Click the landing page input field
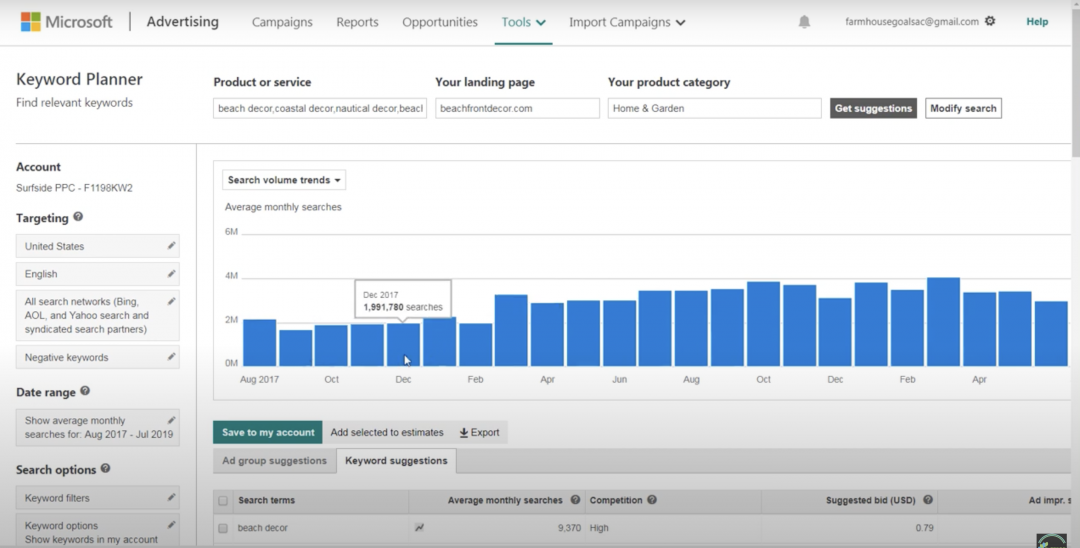 tap(517, 108)
